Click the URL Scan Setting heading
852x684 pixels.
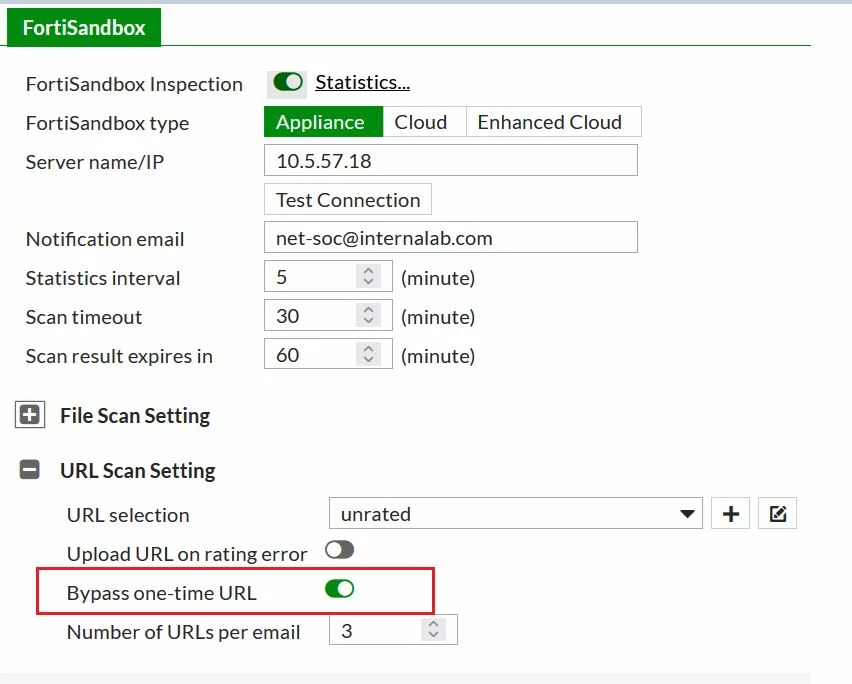point(137,470)
